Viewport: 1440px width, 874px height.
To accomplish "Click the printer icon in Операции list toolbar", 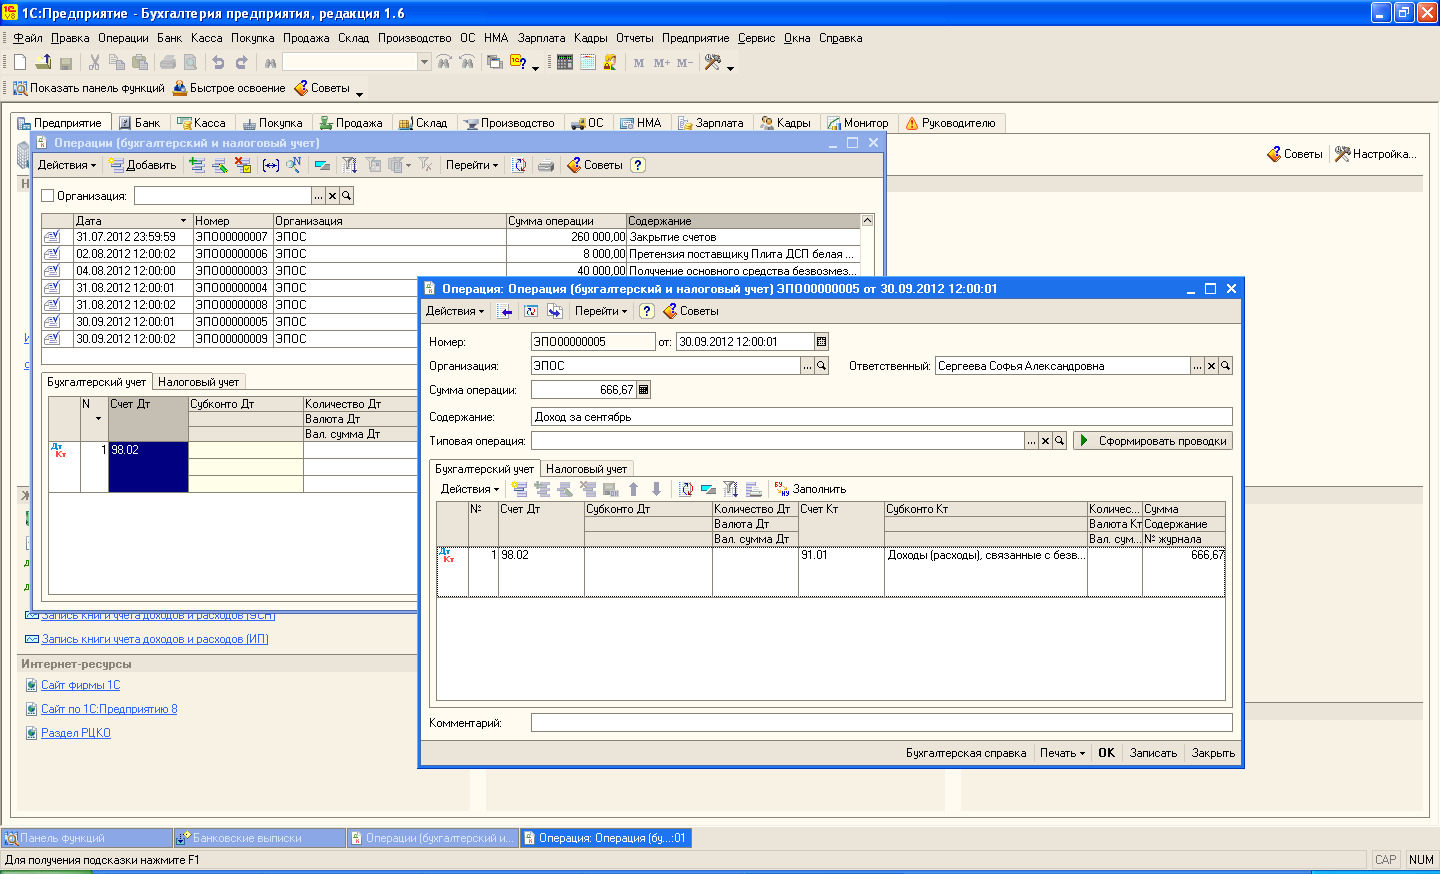I will coord(546,165).
